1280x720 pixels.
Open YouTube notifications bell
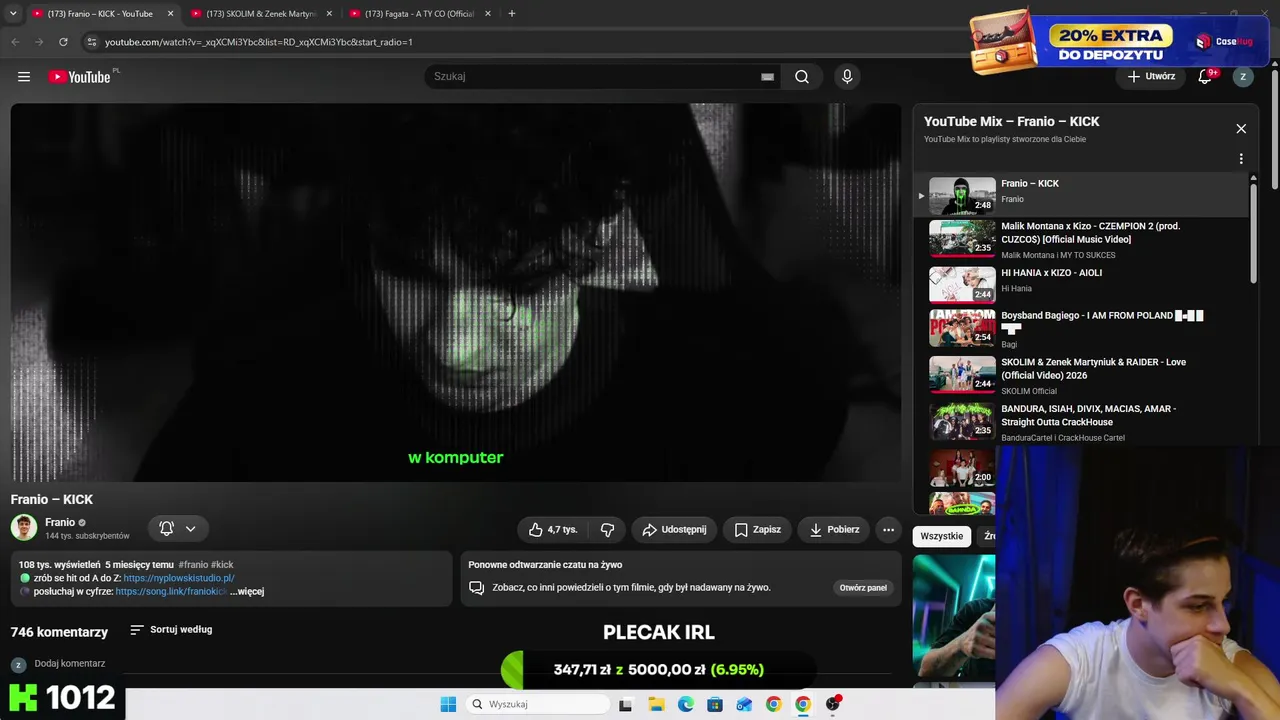coord(1205,77)
